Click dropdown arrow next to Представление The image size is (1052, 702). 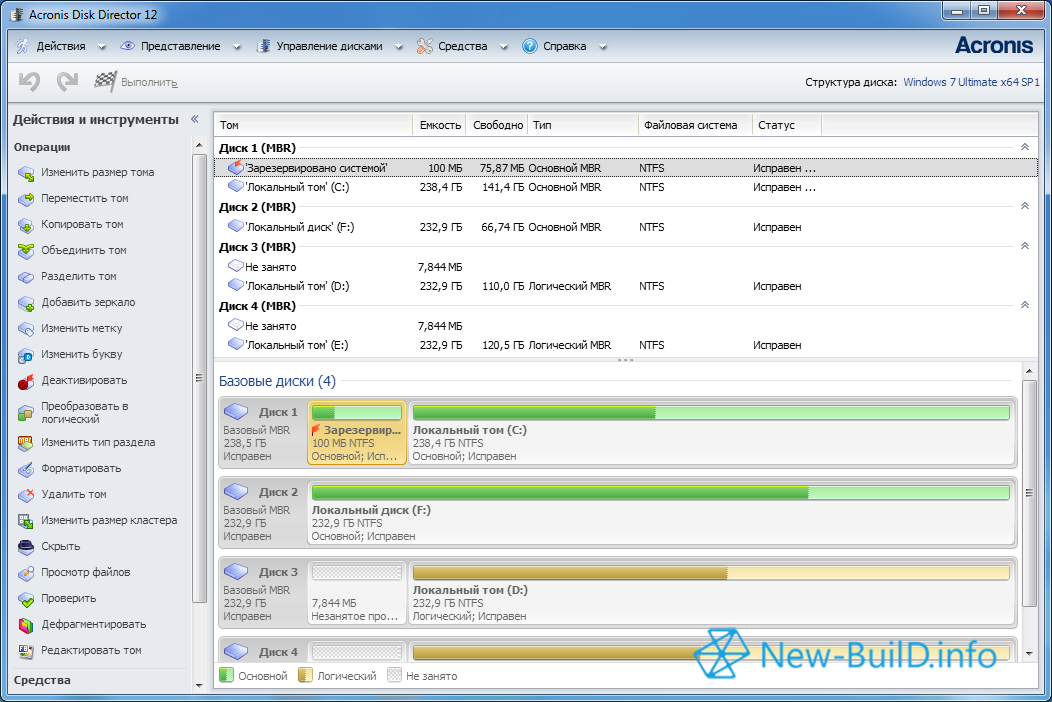[x=236, y=47]
